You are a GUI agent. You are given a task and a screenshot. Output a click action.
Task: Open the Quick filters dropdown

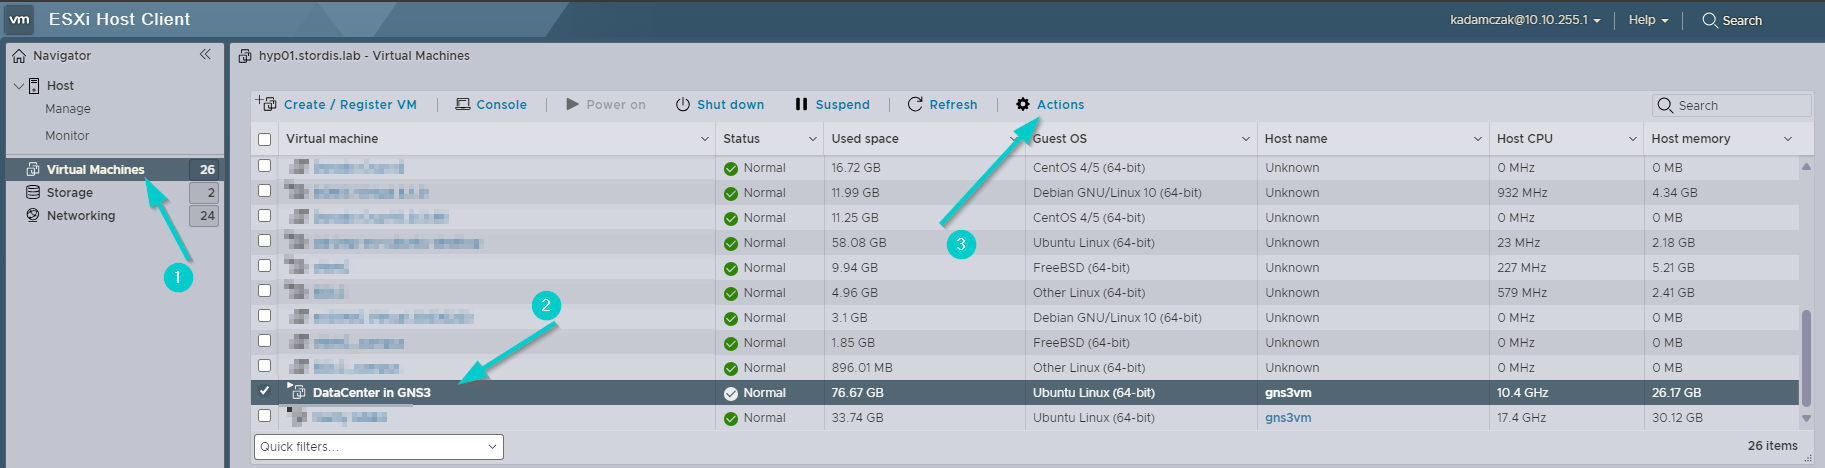[378, 447]
